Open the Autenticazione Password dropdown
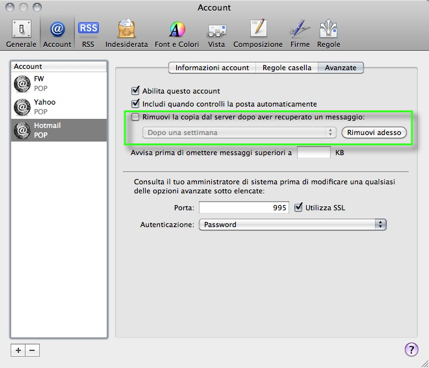The image size is (429, 368). (x=293, y=224)
